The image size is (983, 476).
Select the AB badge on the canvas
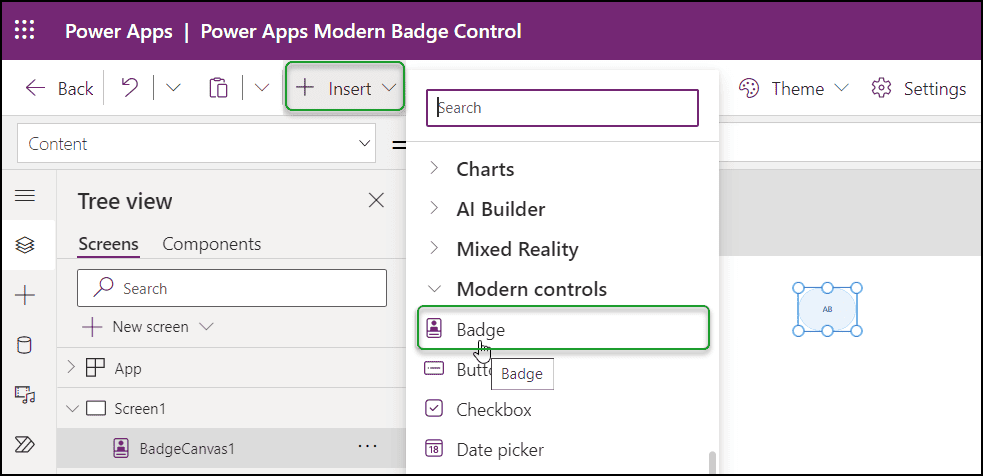(827, 309)
